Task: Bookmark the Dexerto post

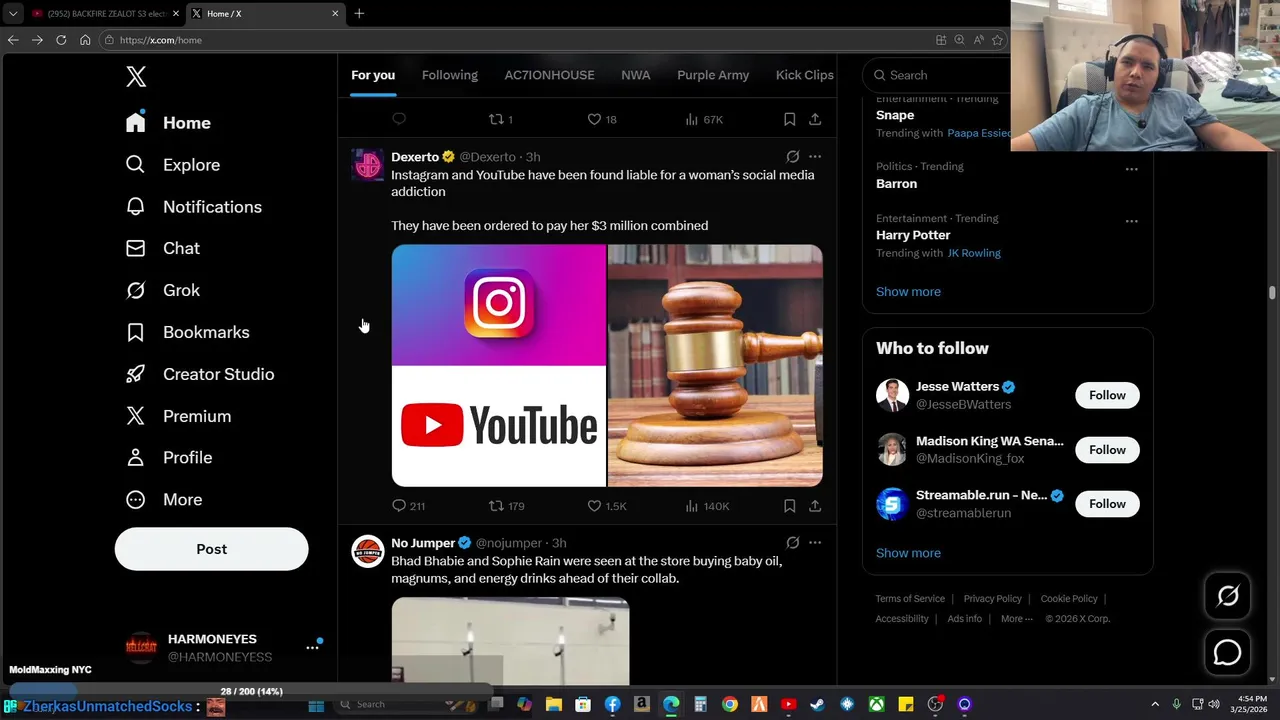Action: [x=789, y=506]
